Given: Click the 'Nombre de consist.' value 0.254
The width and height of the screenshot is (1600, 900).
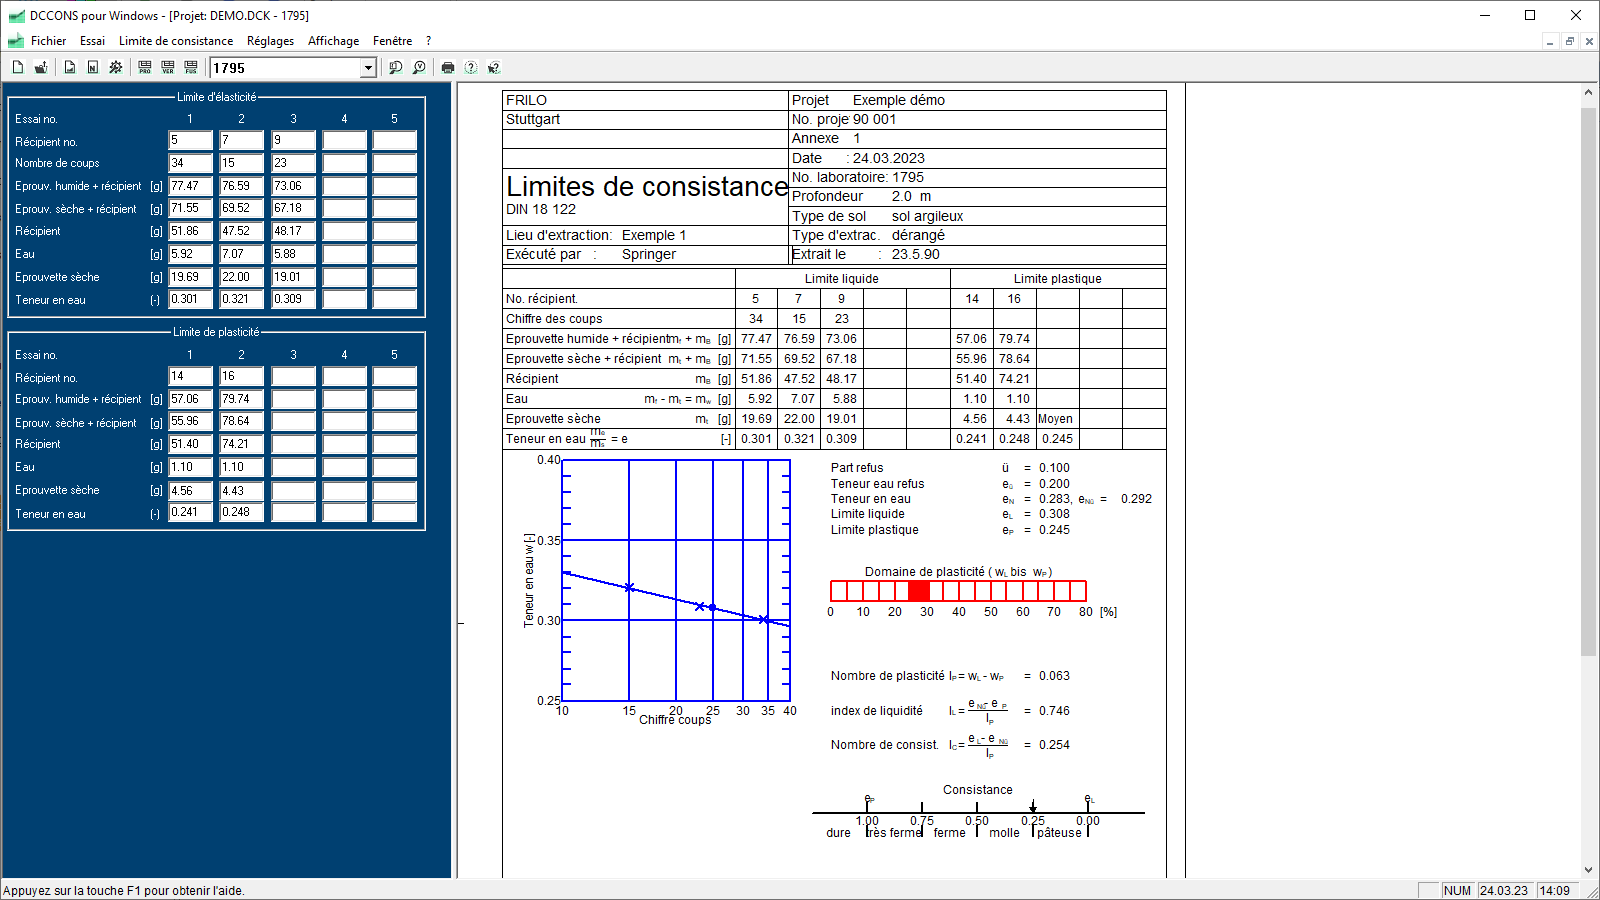Looking at the screenshot, I should coord(1054,745).
